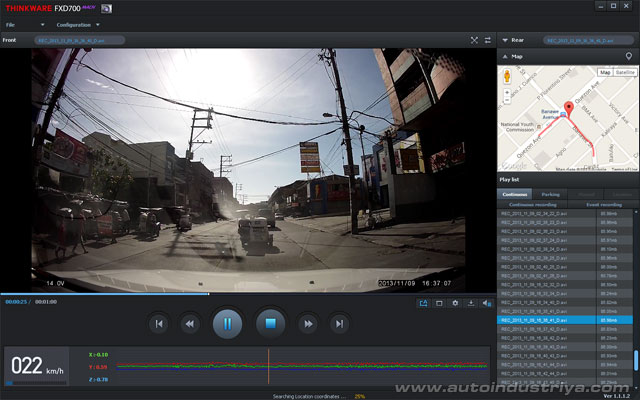640x400 pixels.
Task: Toggle the volume speaker icon
Action: click(x=487, y=303)
